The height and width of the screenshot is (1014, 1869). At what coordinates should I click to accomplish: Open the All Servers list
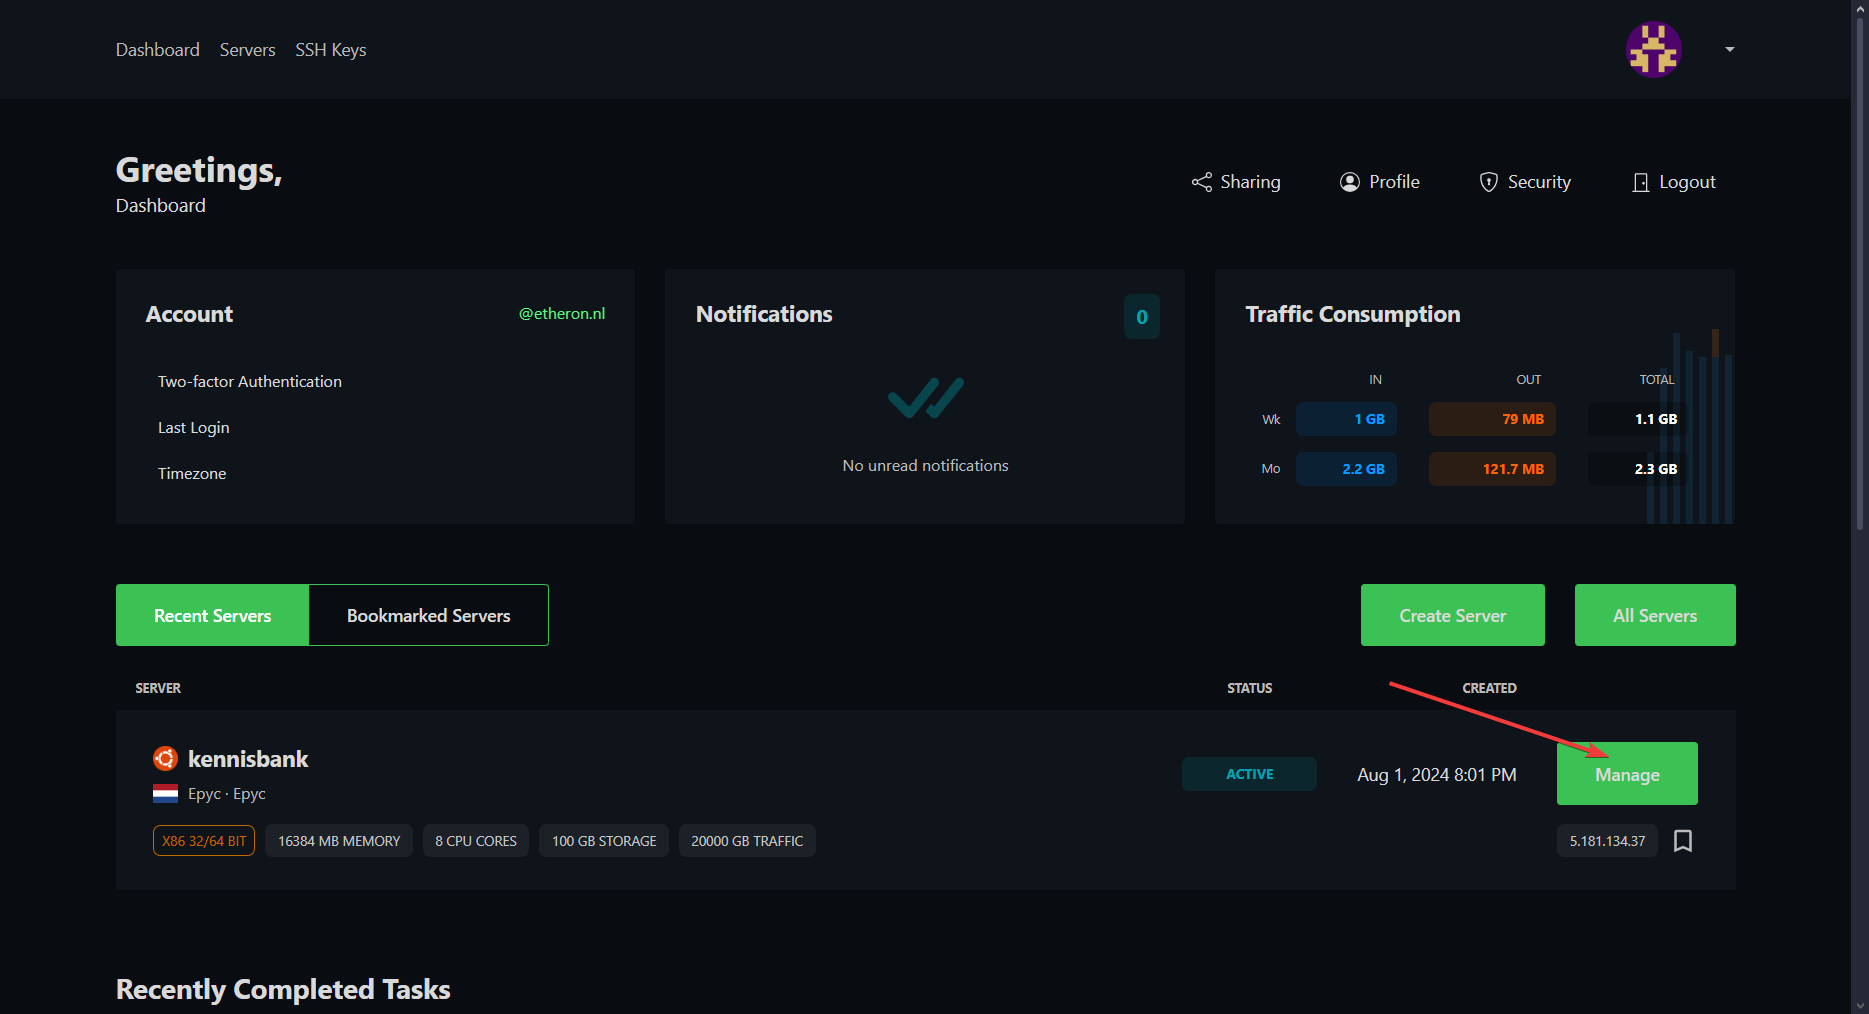click(1654, 616)
